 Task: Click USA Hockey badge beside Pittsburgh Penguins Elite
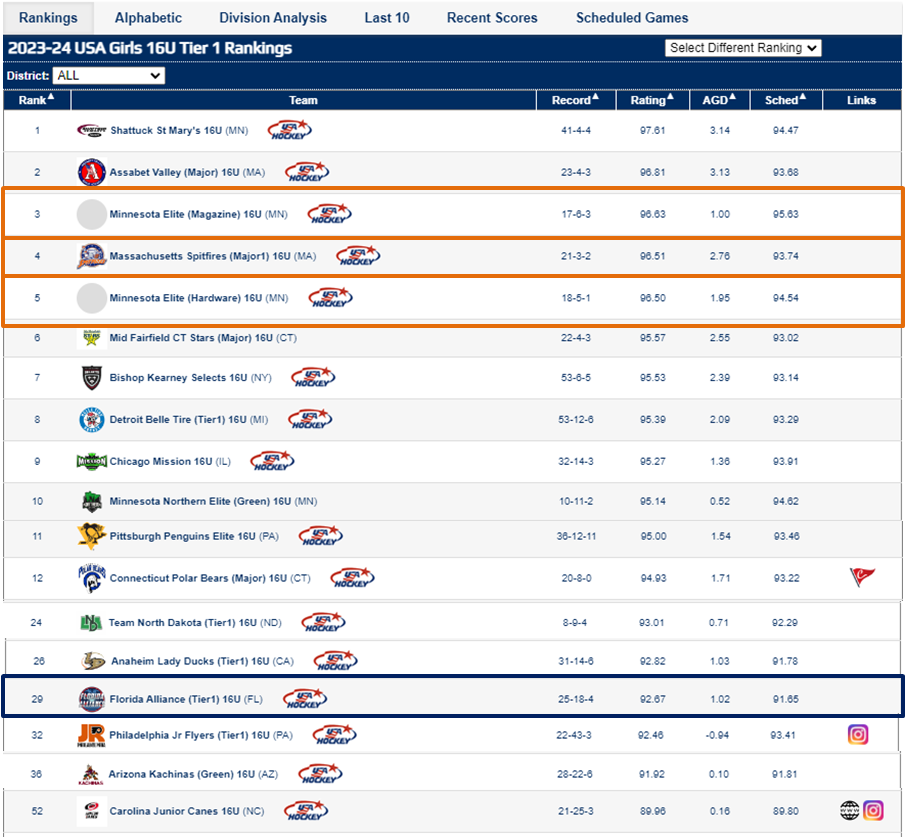321,536
